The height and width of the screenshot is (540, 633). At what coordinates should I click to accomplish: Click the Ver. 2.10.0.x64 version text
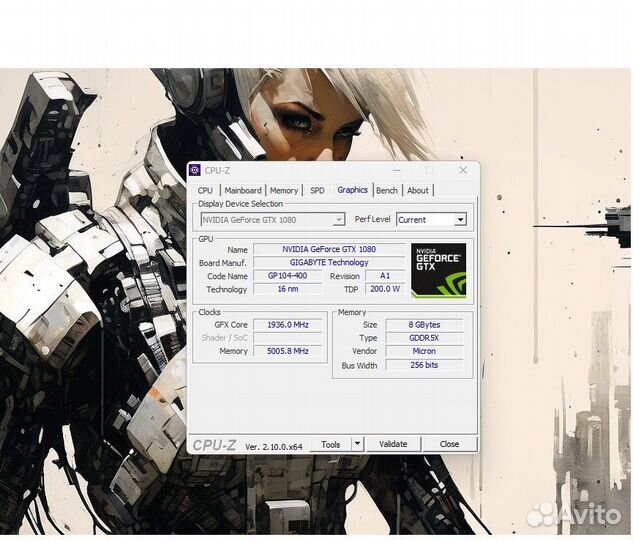coord(274,447)
